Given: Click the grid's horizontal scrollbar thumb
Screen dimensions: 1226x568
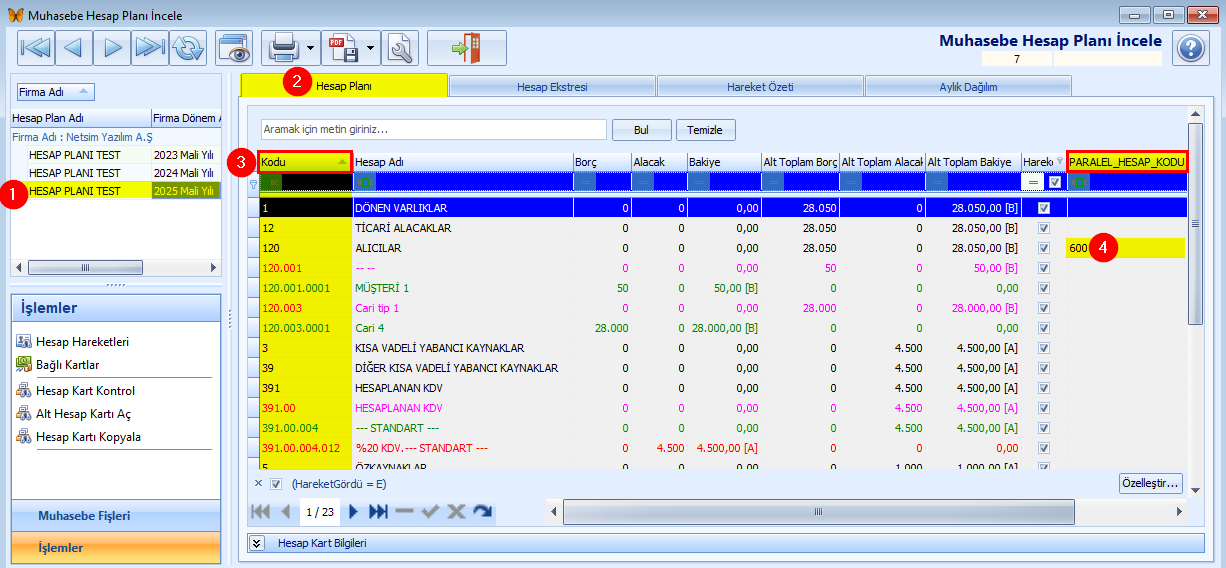Looking at the screenshot, I should point(816,511).
